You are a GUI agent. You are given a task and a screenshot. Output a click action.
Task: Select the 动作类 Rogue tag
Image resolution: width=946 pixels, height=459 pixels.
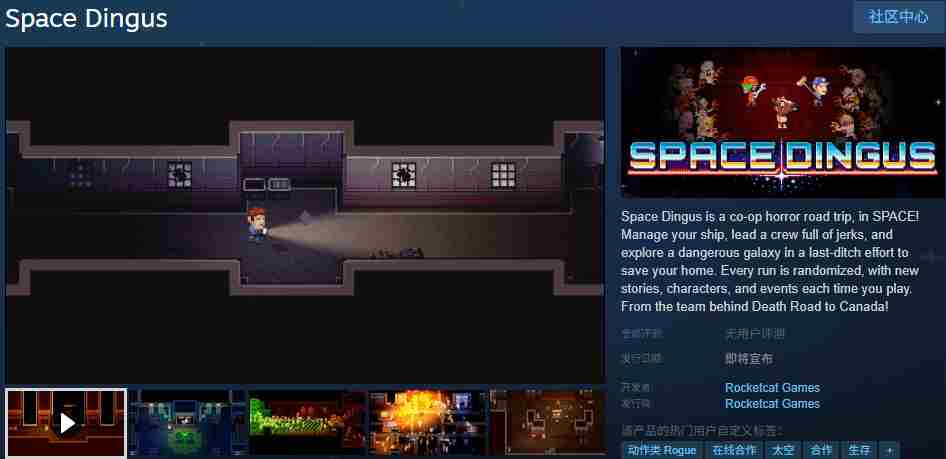click(661, 450)
